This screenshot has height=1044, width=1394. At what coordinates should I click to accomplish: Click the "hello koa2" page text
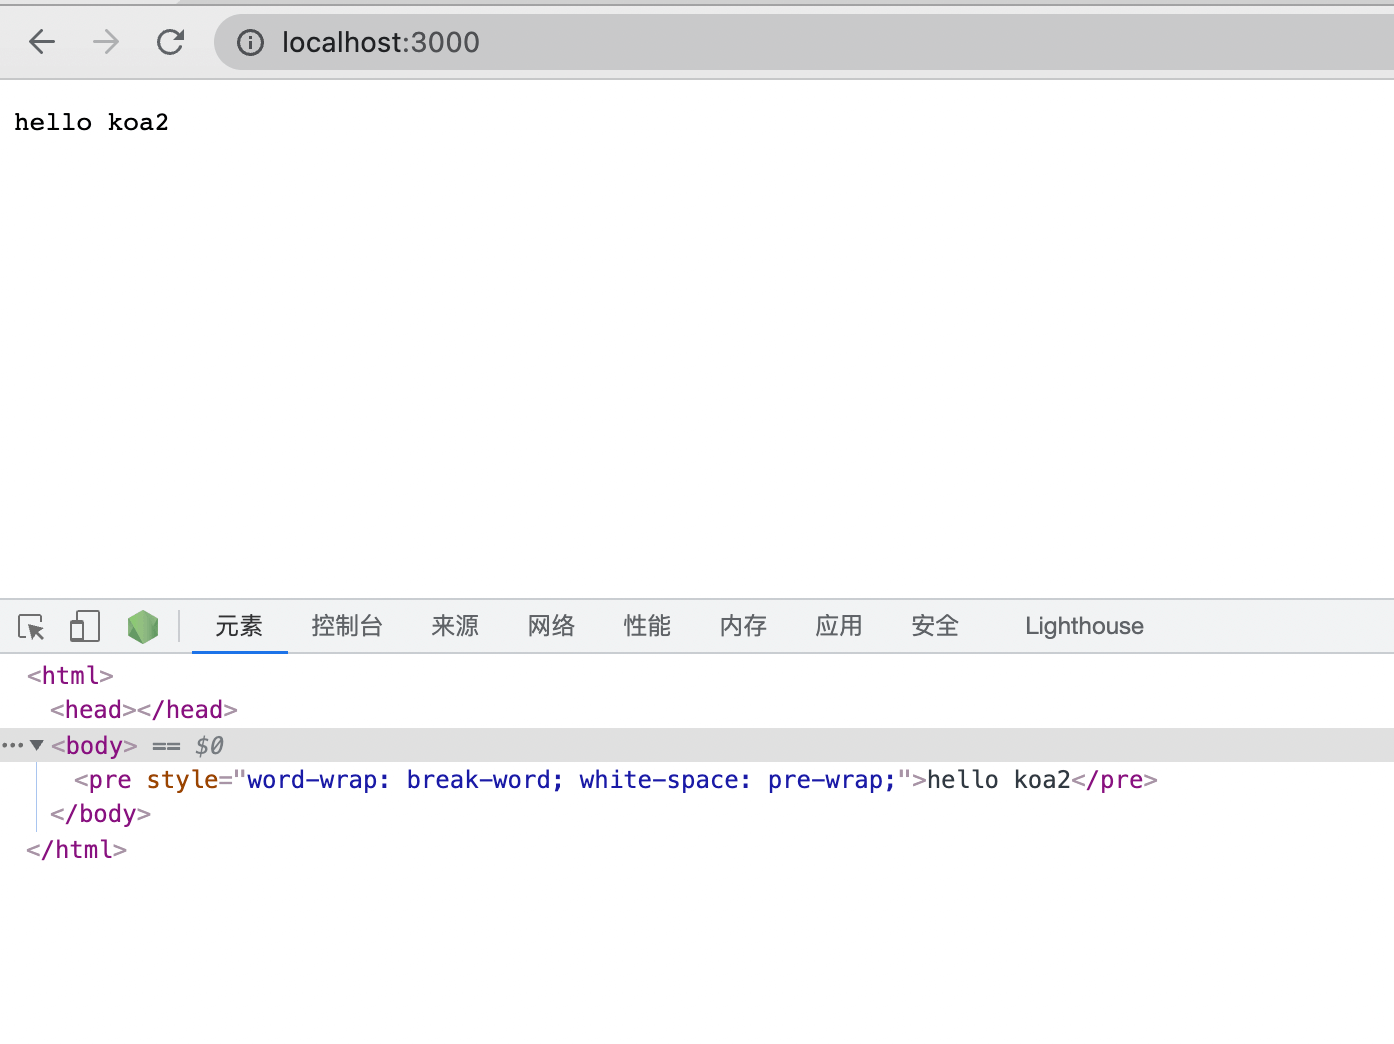(x=91, y=123)
